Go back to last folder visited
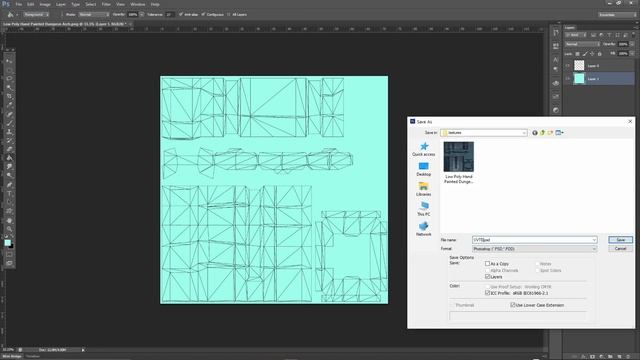Viewport: 640px width, 360px height. (535, 133)
